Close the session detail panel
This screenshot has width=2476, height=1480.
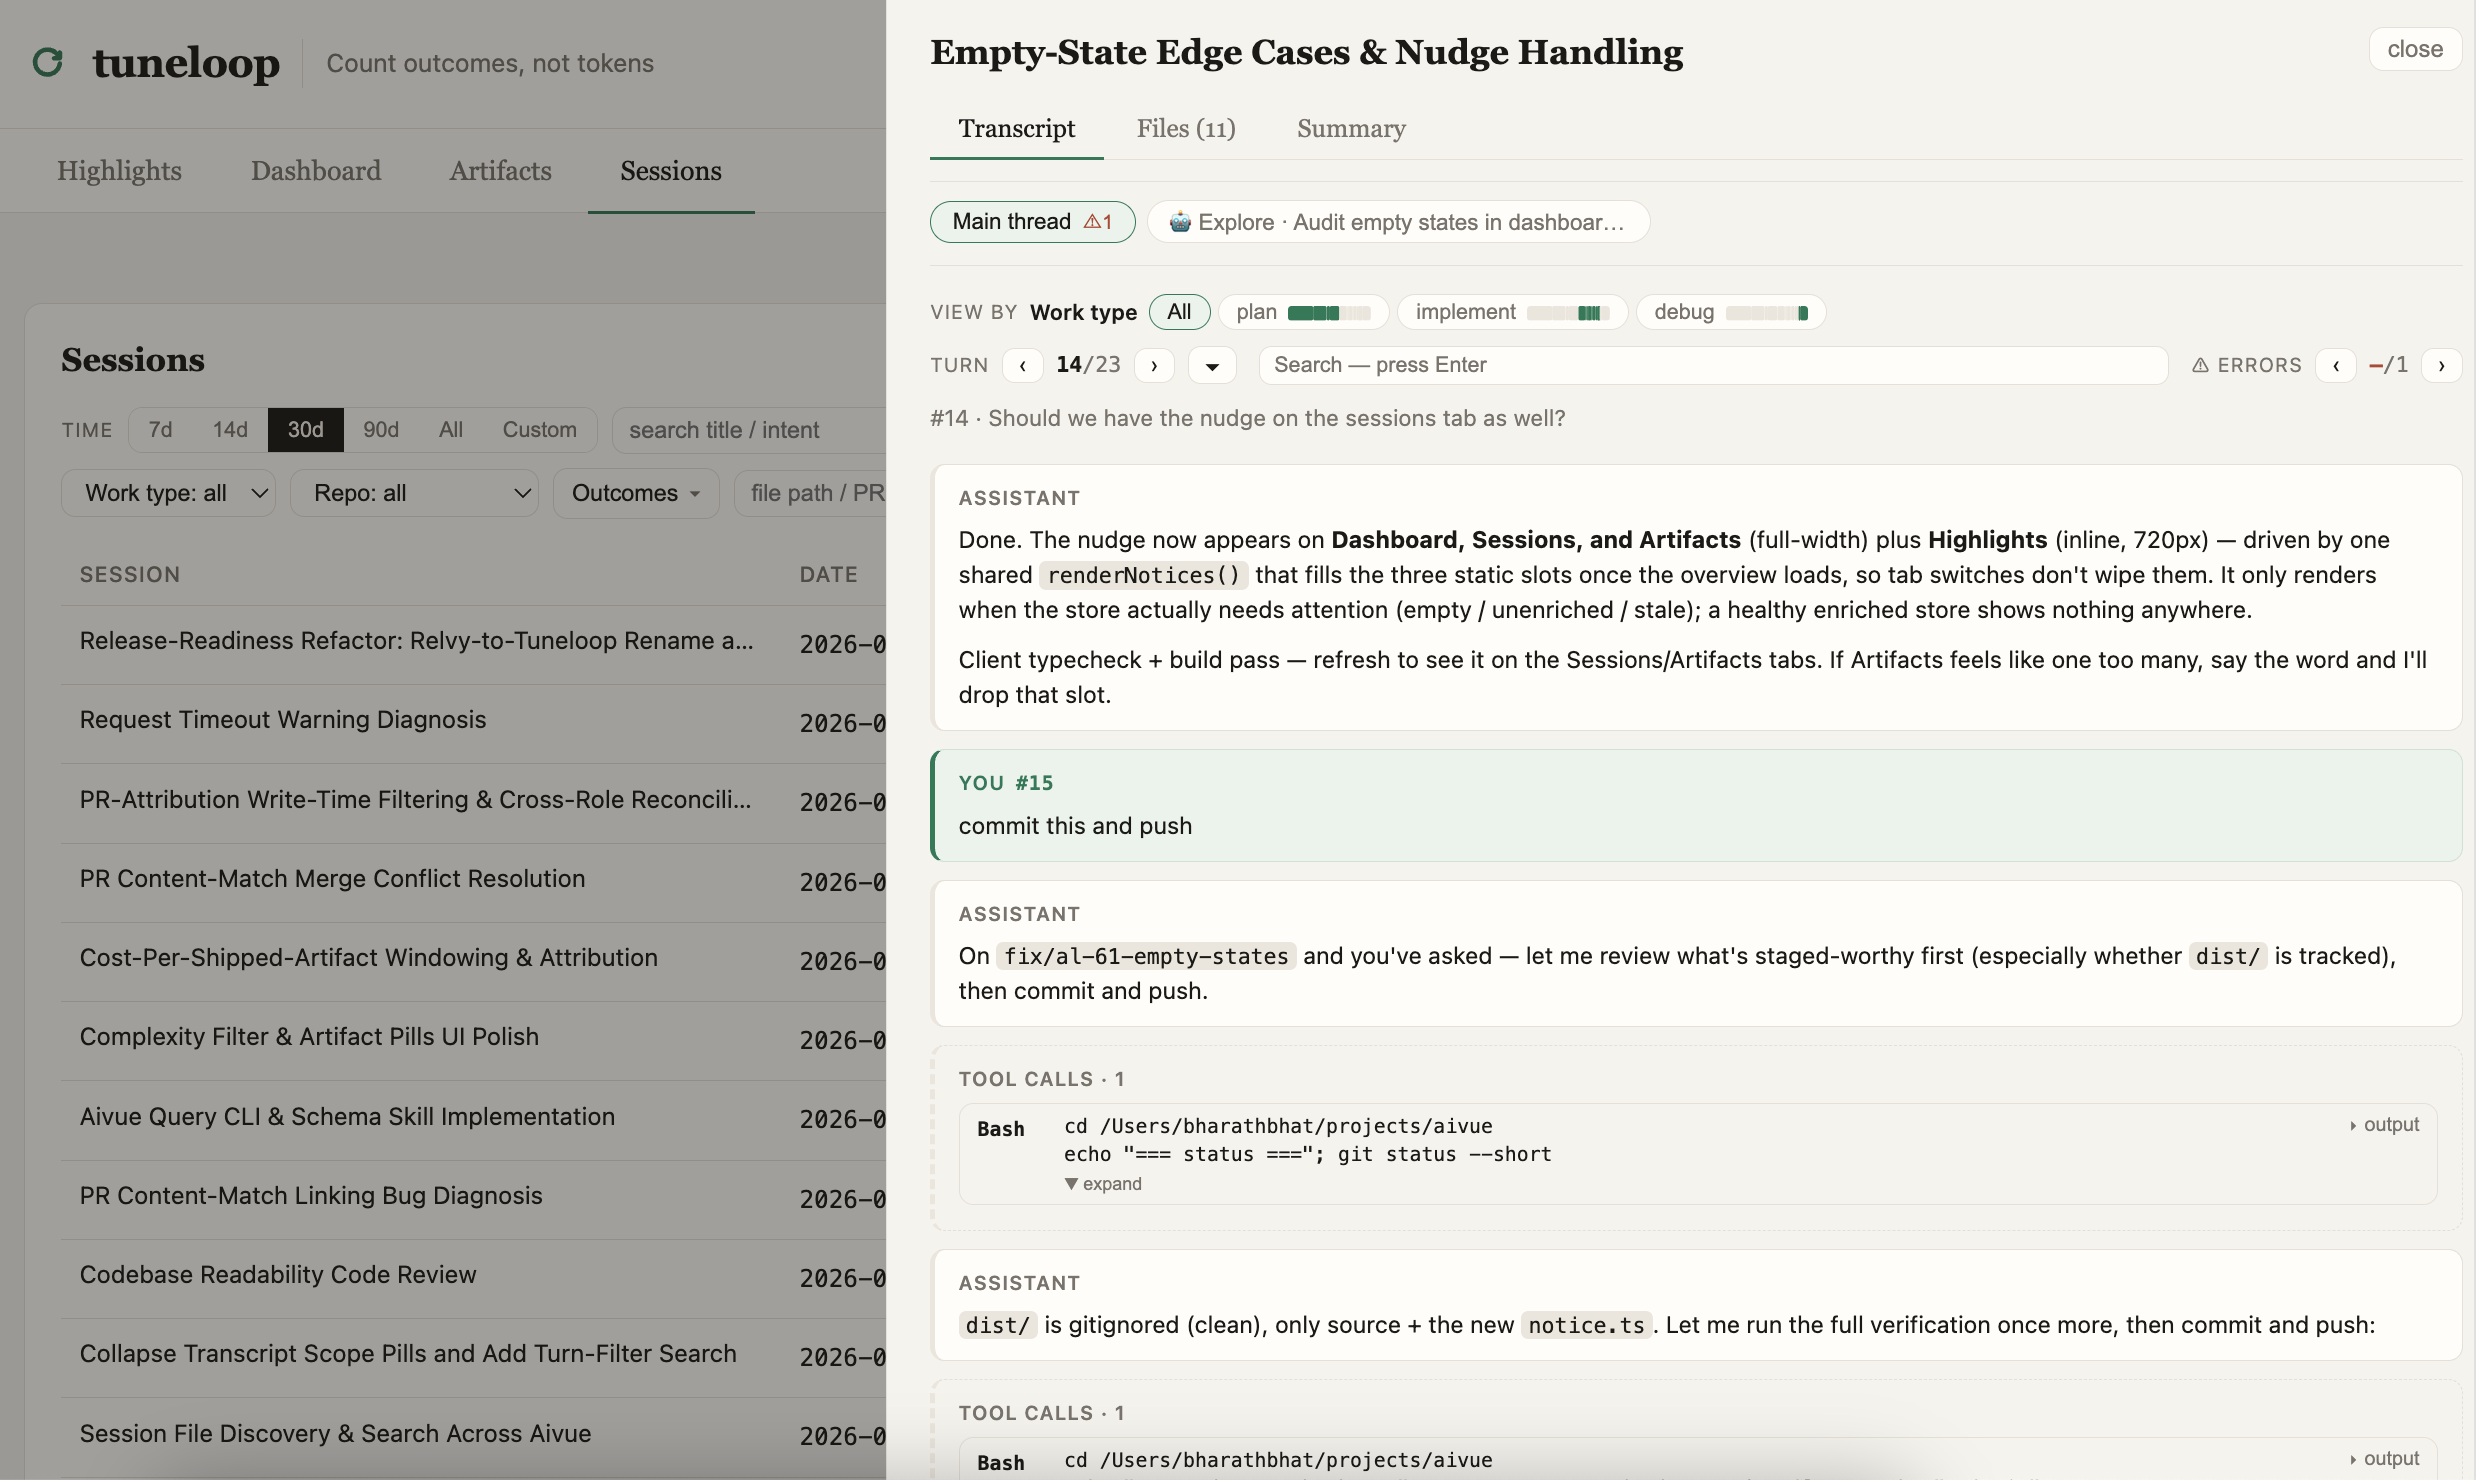tap(2415, 49)
